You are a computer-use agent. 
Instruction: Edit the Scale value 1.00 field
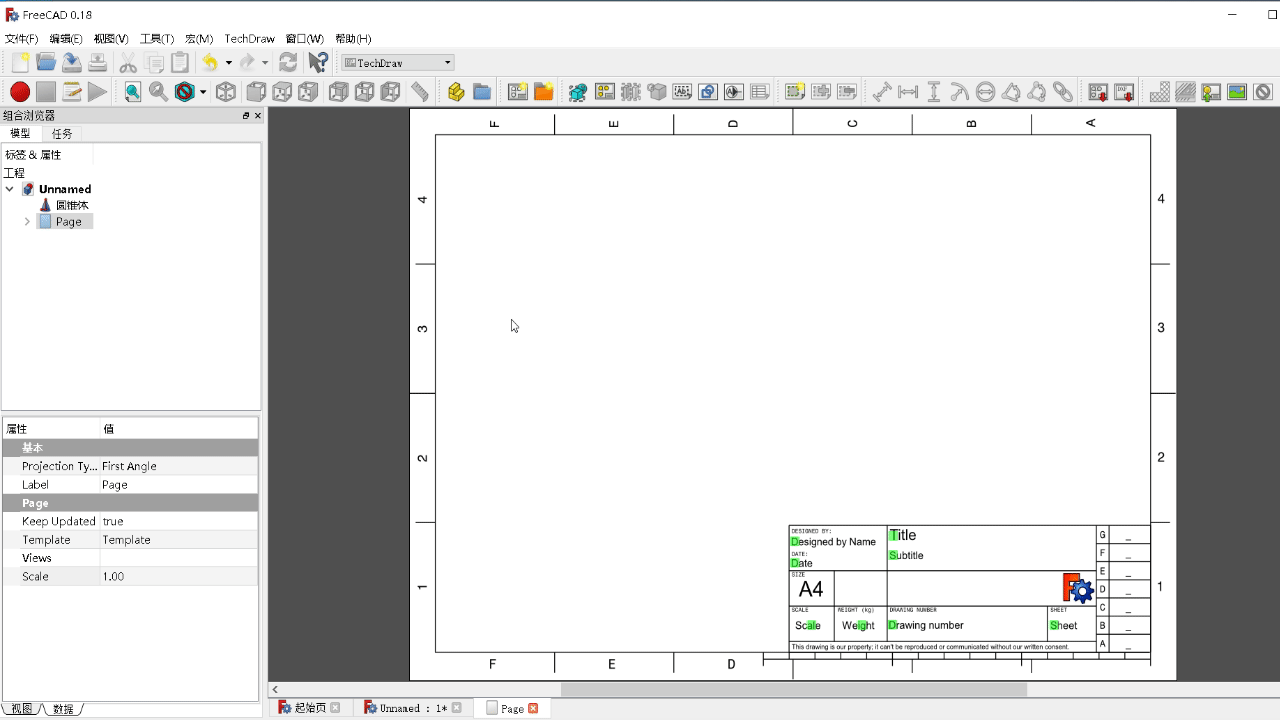[179, 577]
